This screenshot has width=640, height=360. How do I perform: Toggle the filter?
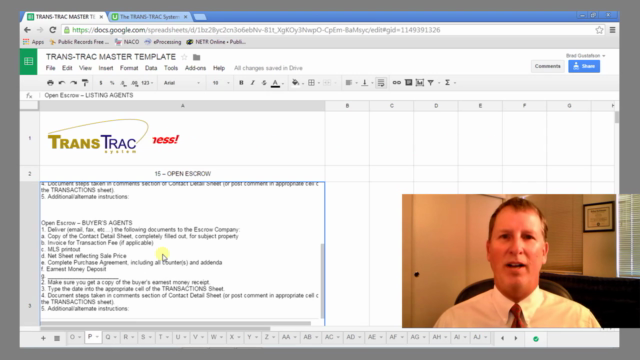coord(431,83)
